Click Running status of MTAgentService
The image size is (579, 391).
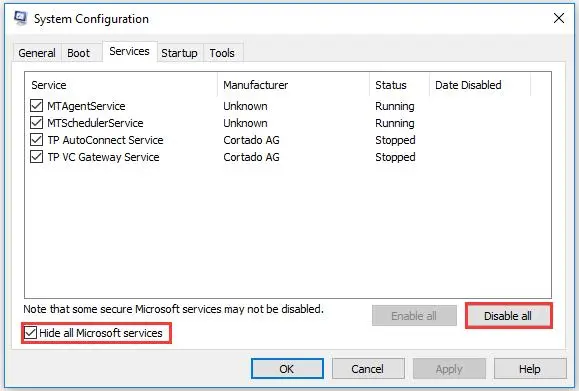[x=395, y=106]
